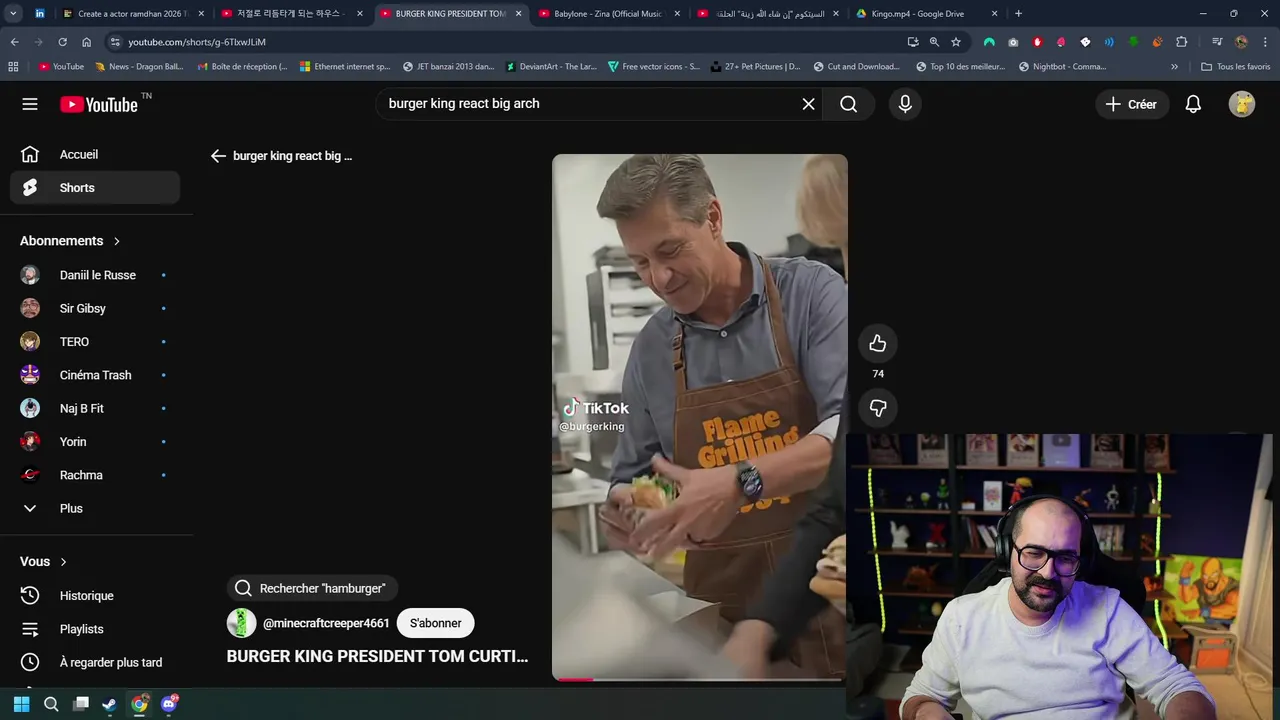
Task: Click Chrome icon in the taskbar
Action: click(139, 704)
